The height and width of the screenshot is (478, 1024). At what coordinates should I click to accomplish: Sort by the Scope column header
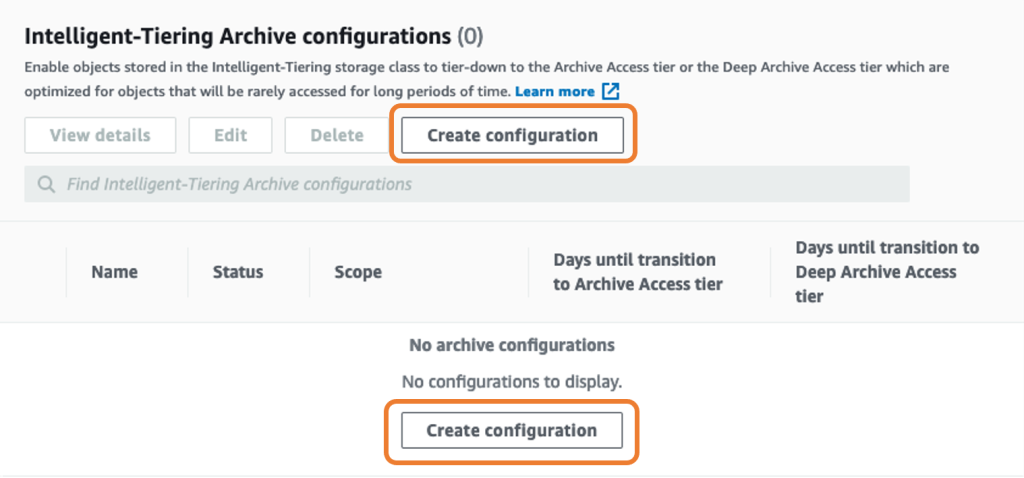358,272
